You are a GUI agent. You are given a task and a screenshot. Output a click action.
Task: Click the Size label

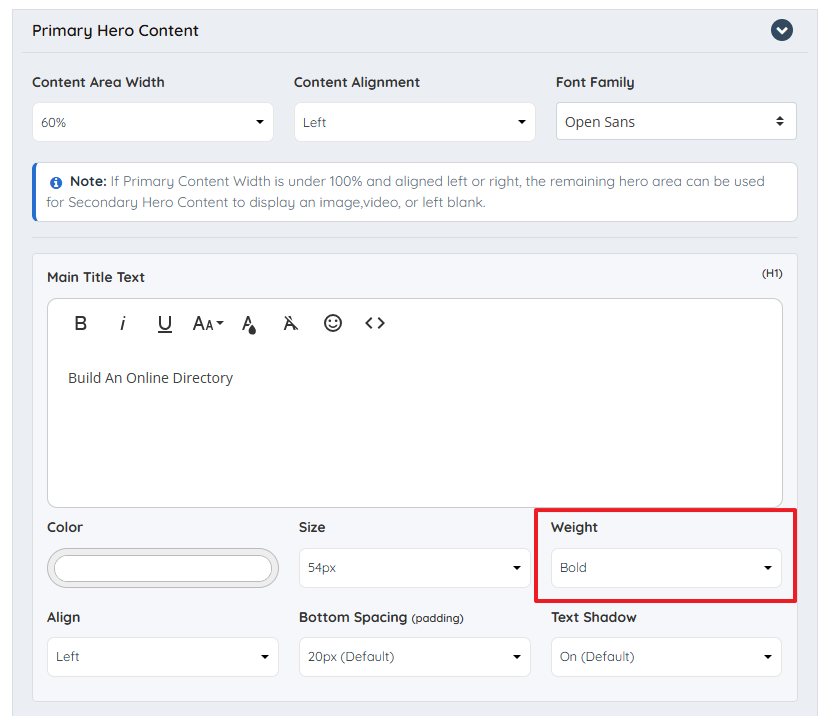(x=312, y=527)
